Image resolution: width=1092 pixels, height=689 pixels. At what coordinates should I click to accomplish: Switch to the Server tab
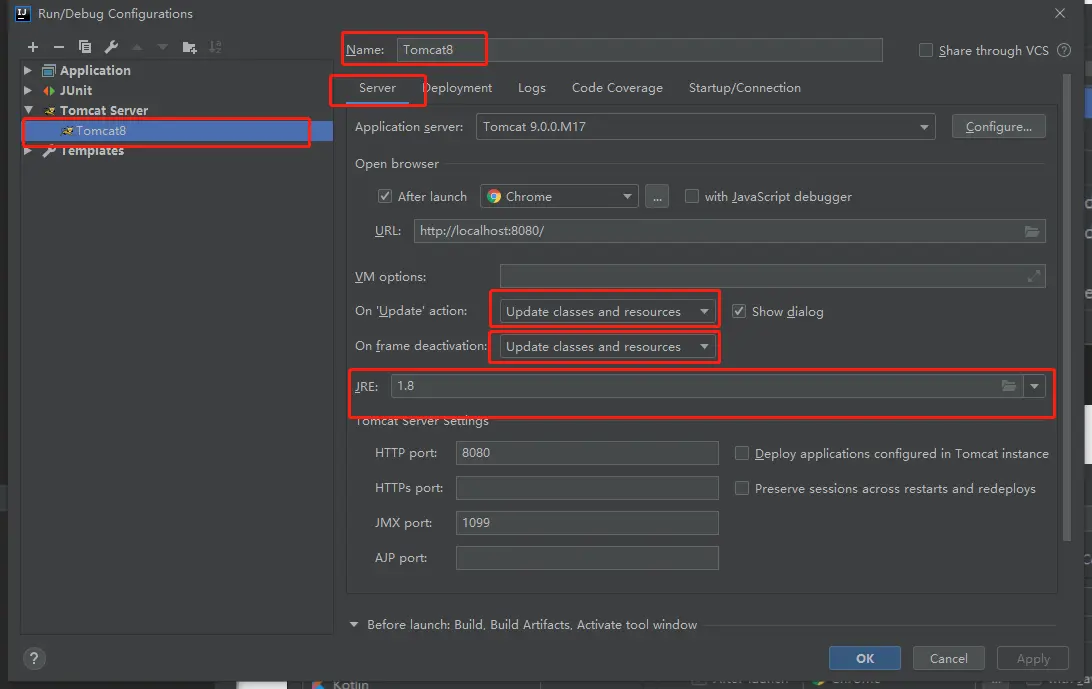(x=377, y=88)
